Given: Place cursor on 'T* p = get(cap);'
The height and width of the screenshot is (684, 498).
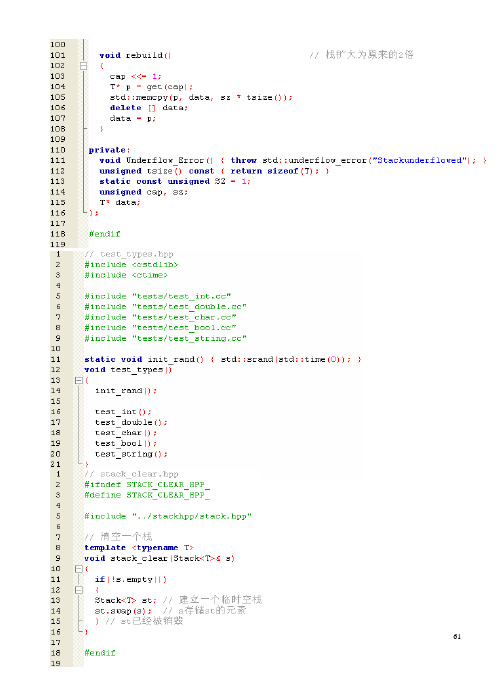Looking at the screenshot, I should 151,87.
